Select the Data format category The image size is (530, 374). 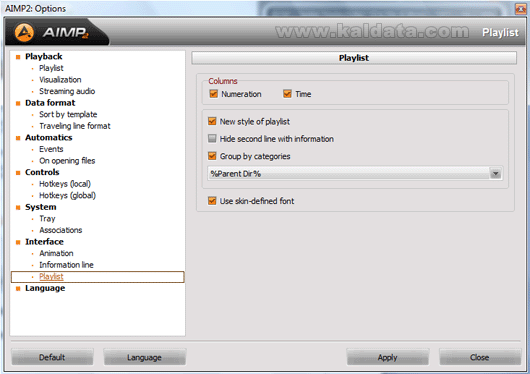50,103
